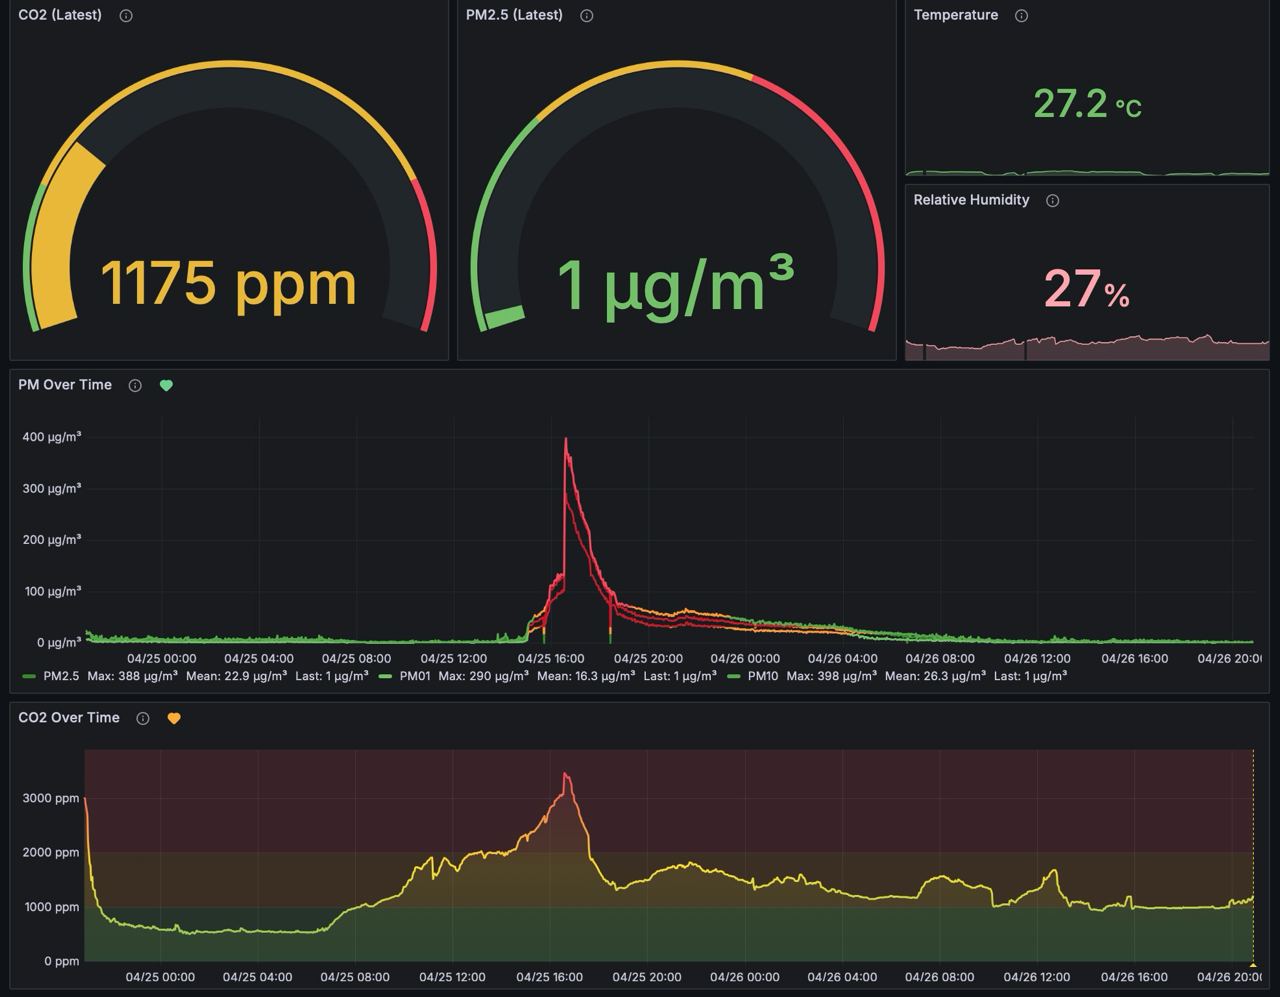Click the info icon beside CO2 (Latest)
The image size is (1280, 997).
coord(126,16)
